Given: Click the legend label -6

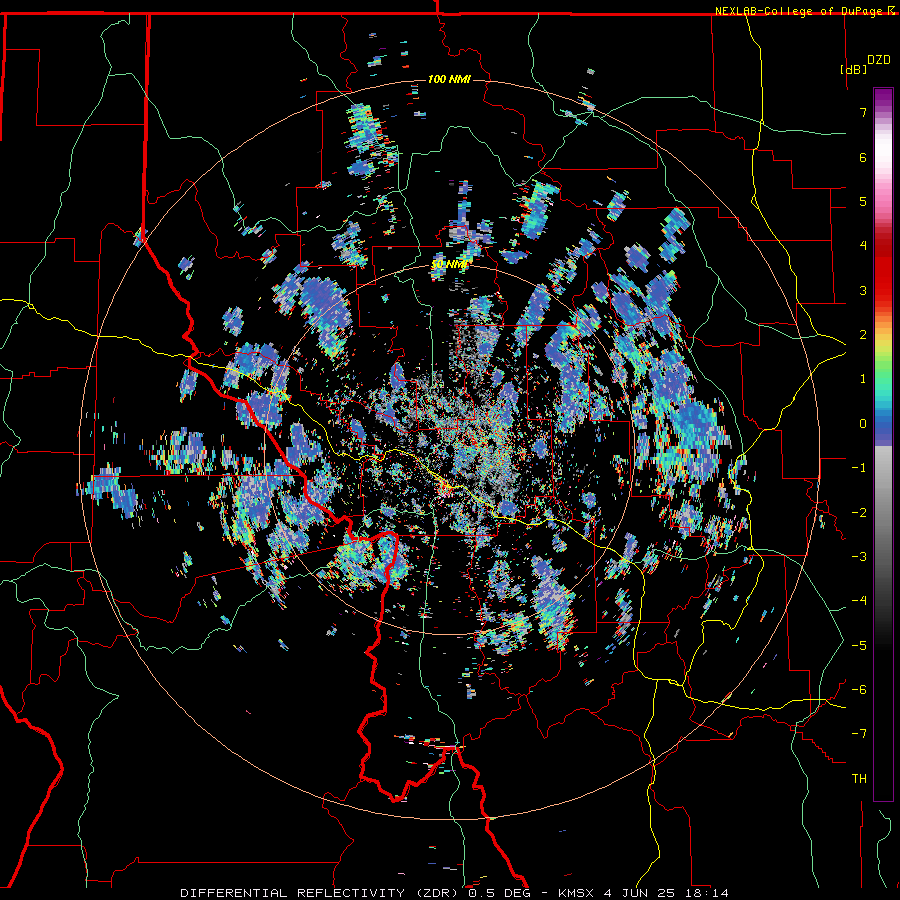Looking at the screenshot, I should (859, 690).
